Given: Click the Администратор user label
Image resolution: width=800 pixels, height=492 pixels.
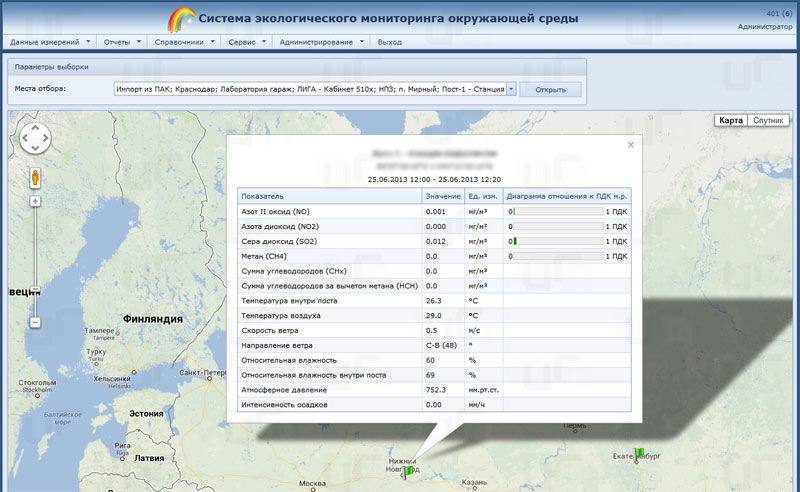Looking at the screenshot, I should point(765,27).
